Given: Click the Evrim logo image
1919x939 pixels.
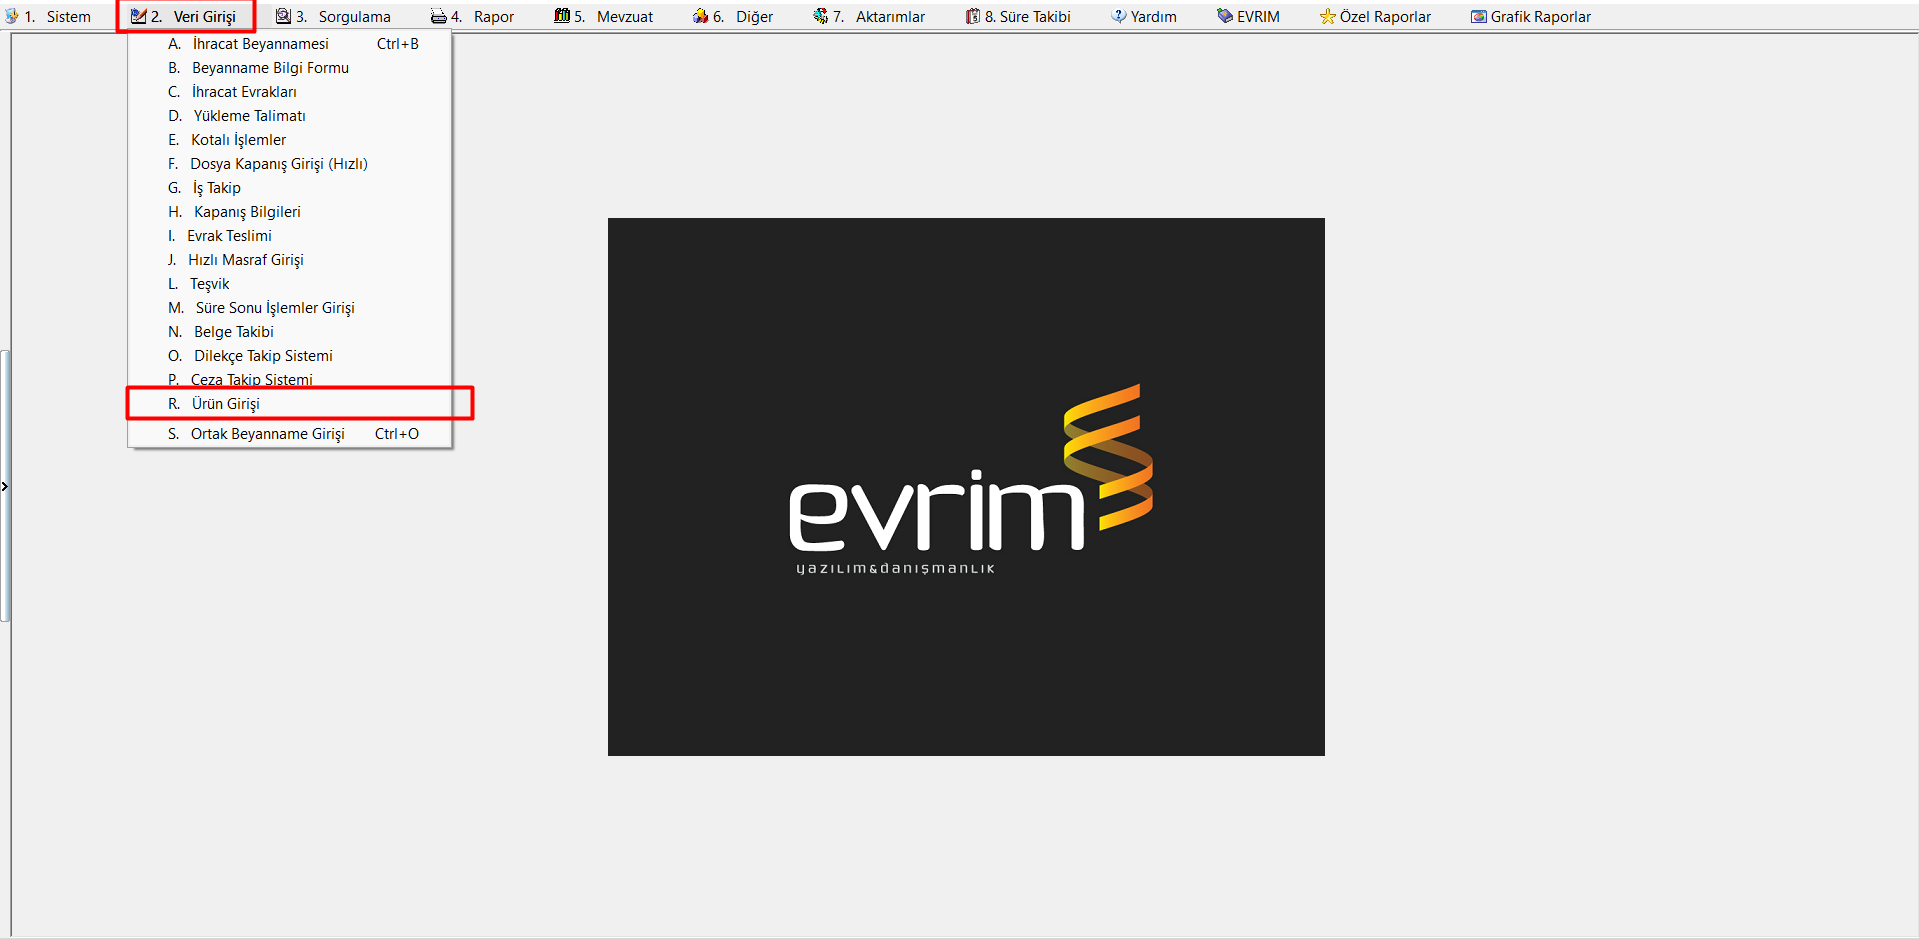Looking at the screenshot, I should (x=966, y=487).
